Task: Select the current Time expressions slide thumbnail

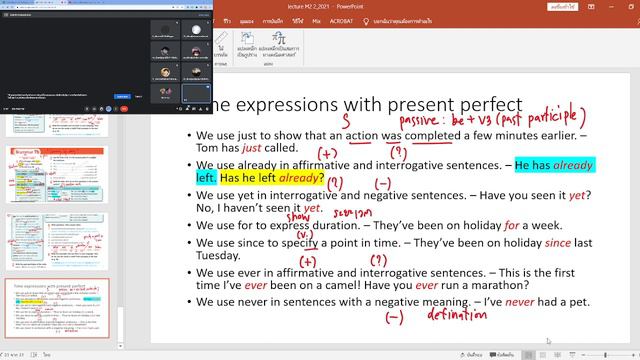Action: tap(57, 308)
